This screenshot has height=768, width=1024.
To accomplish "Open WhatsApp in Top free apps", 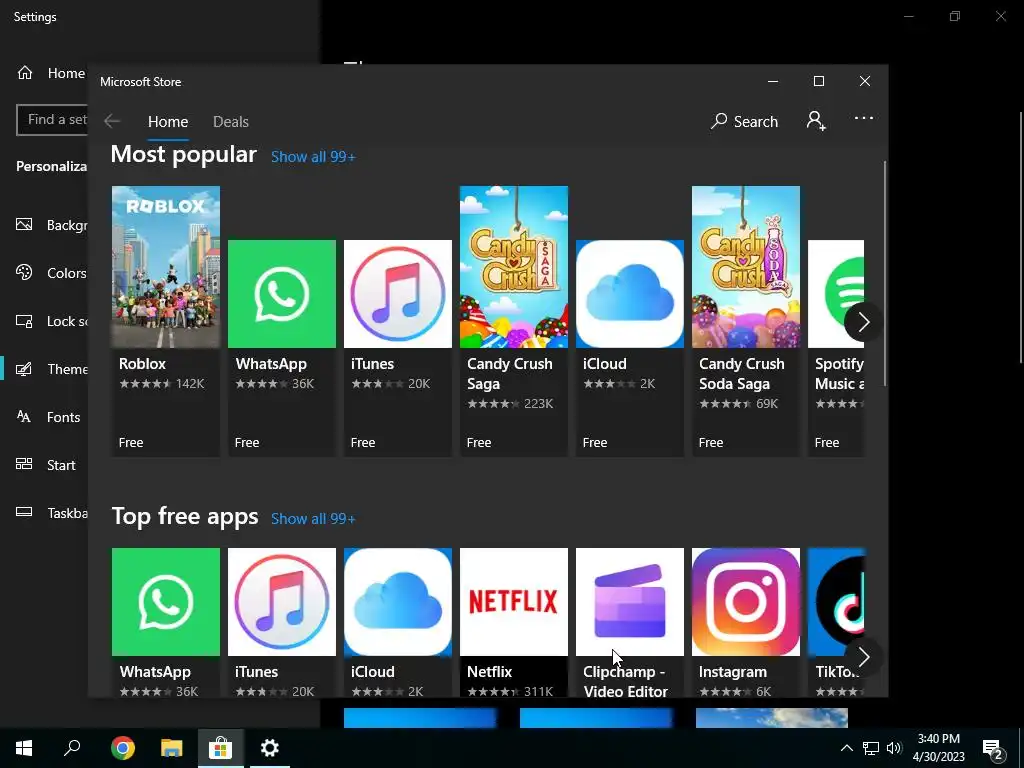I will coord(166,622).
